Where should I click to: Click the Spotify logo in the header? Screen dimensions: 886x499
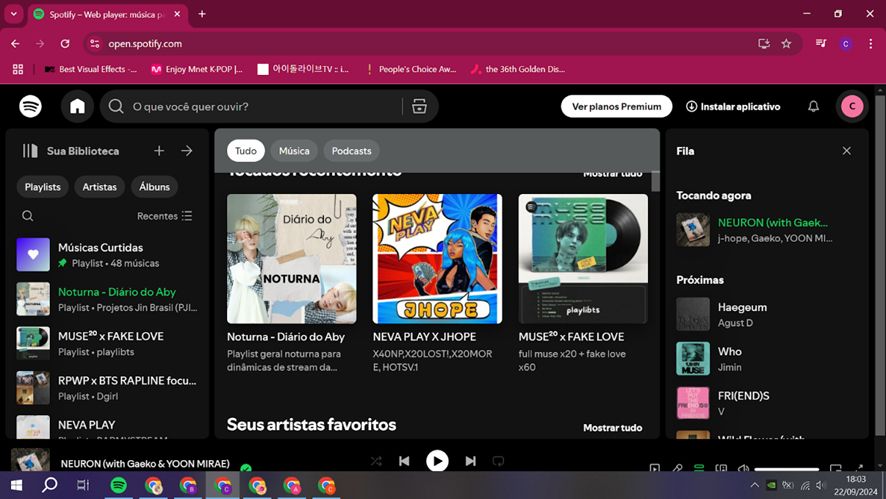[x=31, y=106]
